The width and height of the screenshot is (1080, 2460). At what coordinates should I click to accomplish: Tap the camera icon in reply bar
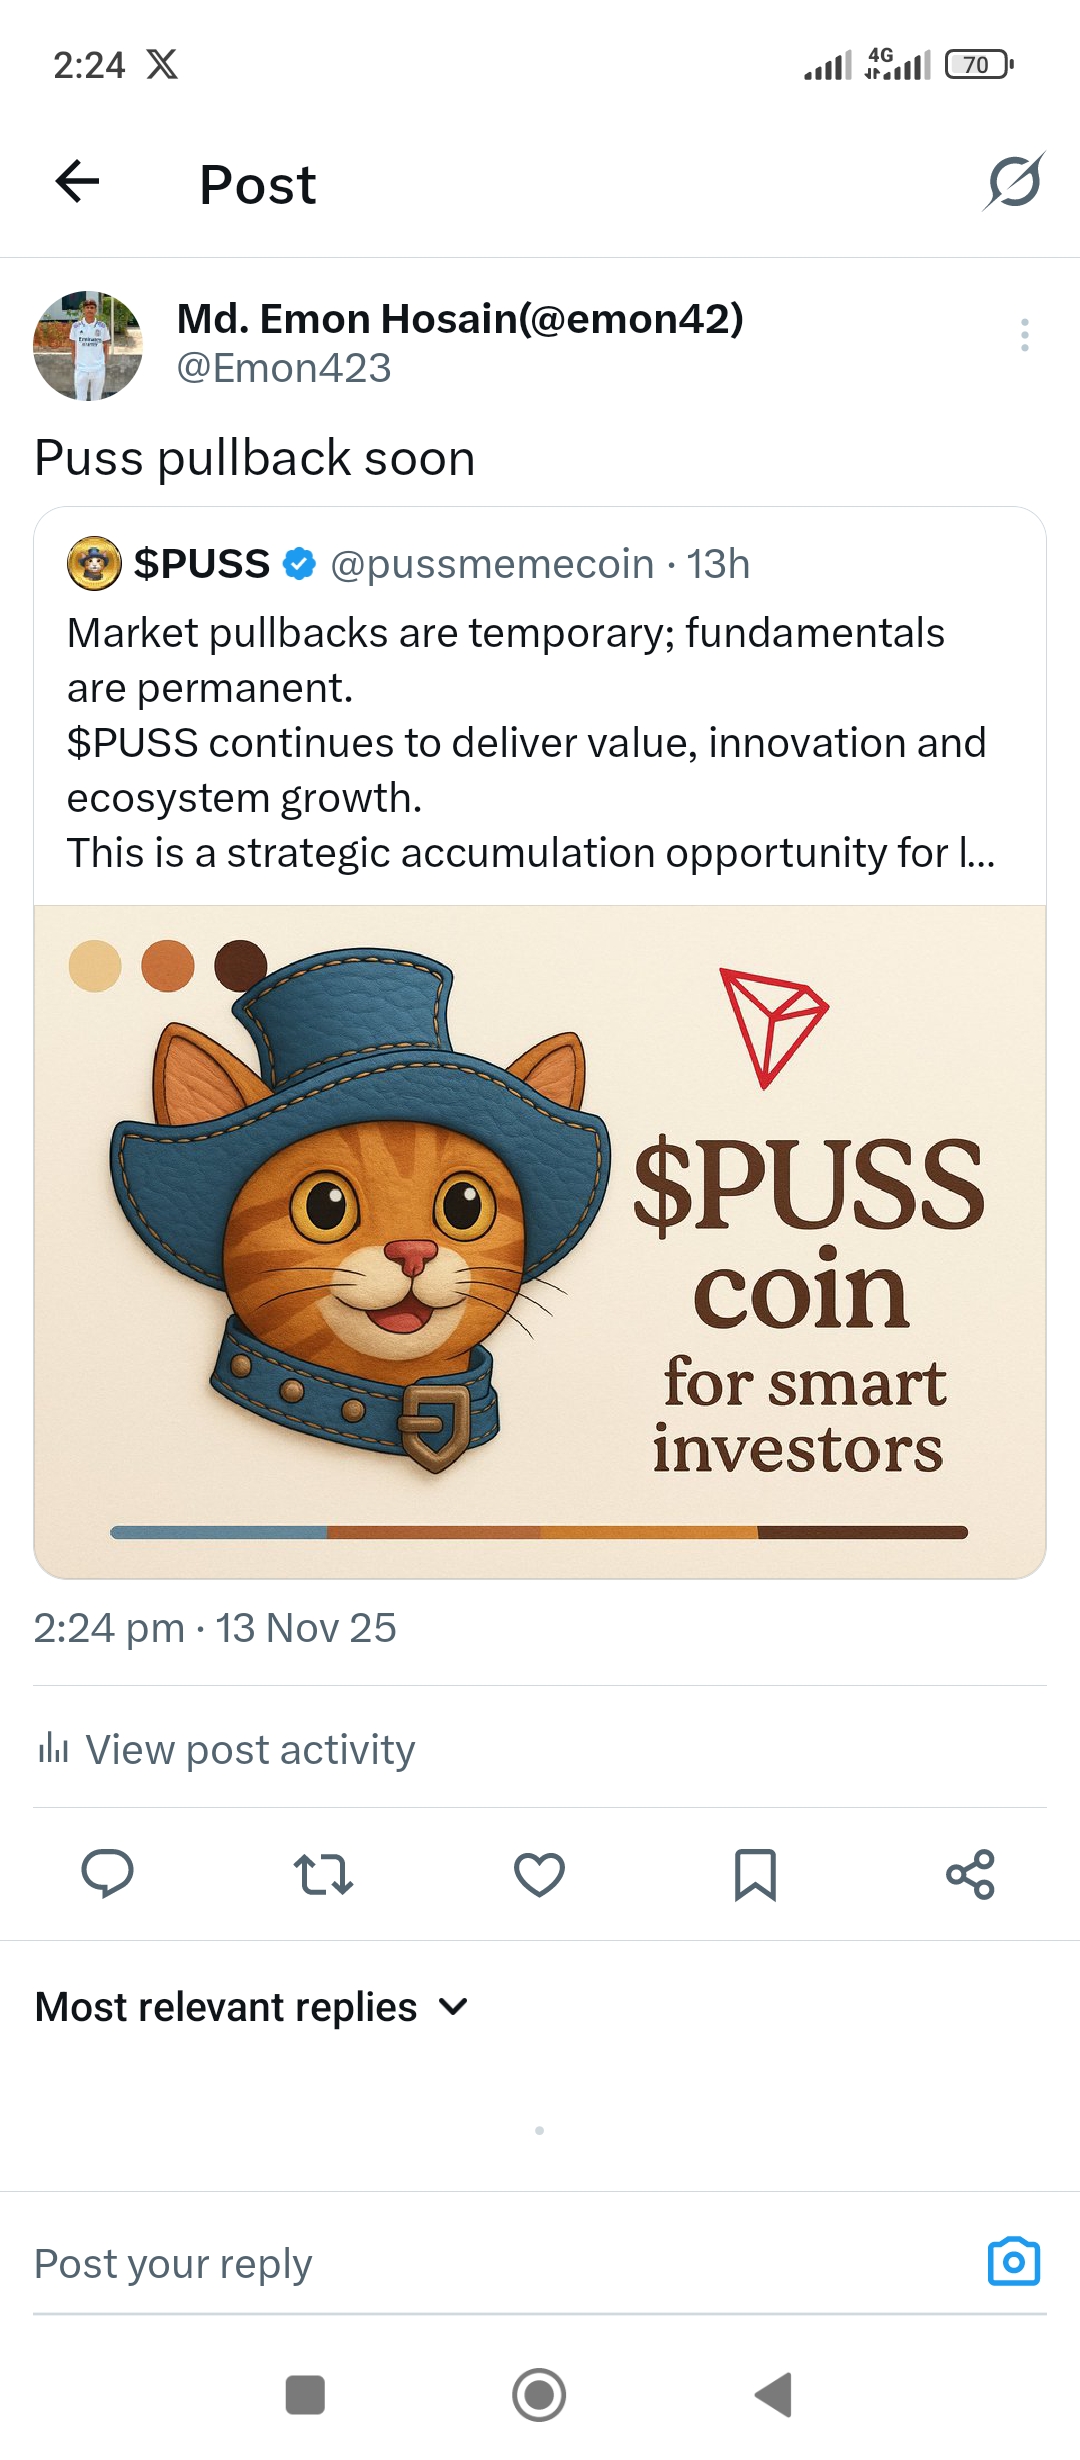1013,2262
